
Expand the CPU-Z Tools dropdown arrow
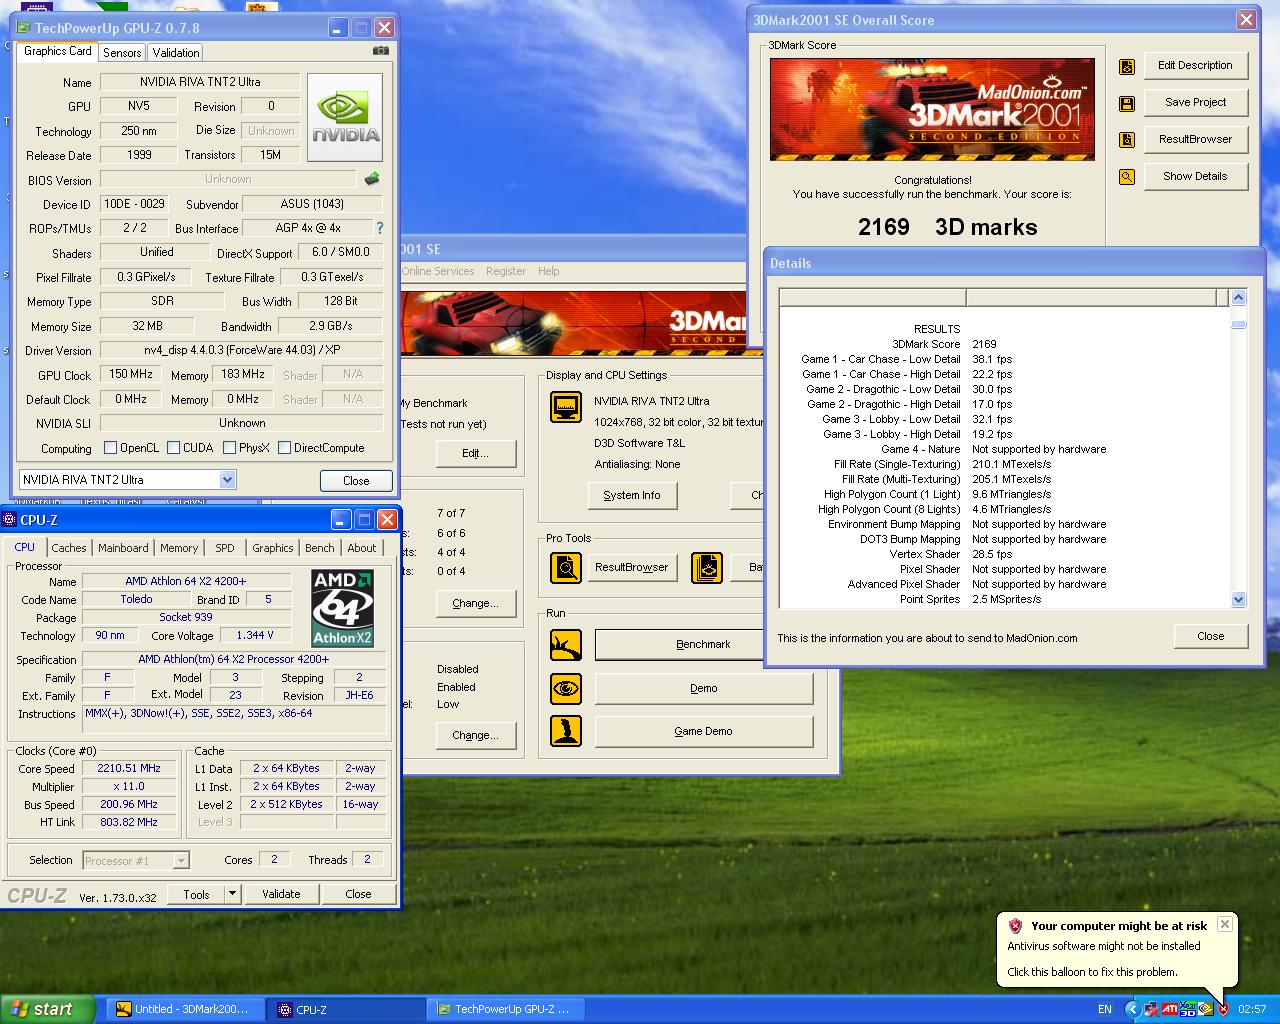coord(232,894)
